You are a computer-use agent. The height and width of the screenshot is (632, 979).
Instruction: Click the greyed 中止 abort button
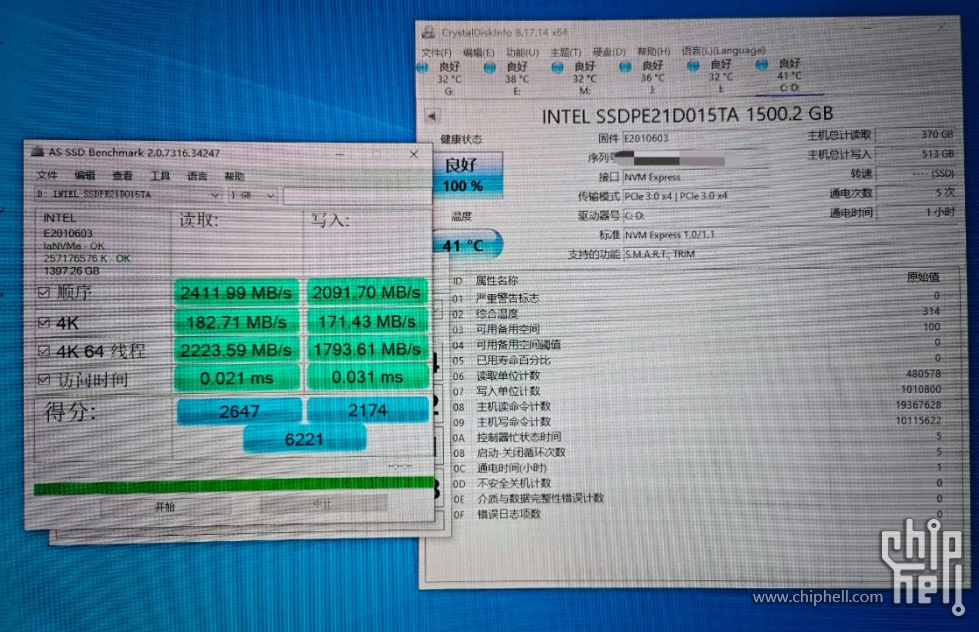pos(323,503)
